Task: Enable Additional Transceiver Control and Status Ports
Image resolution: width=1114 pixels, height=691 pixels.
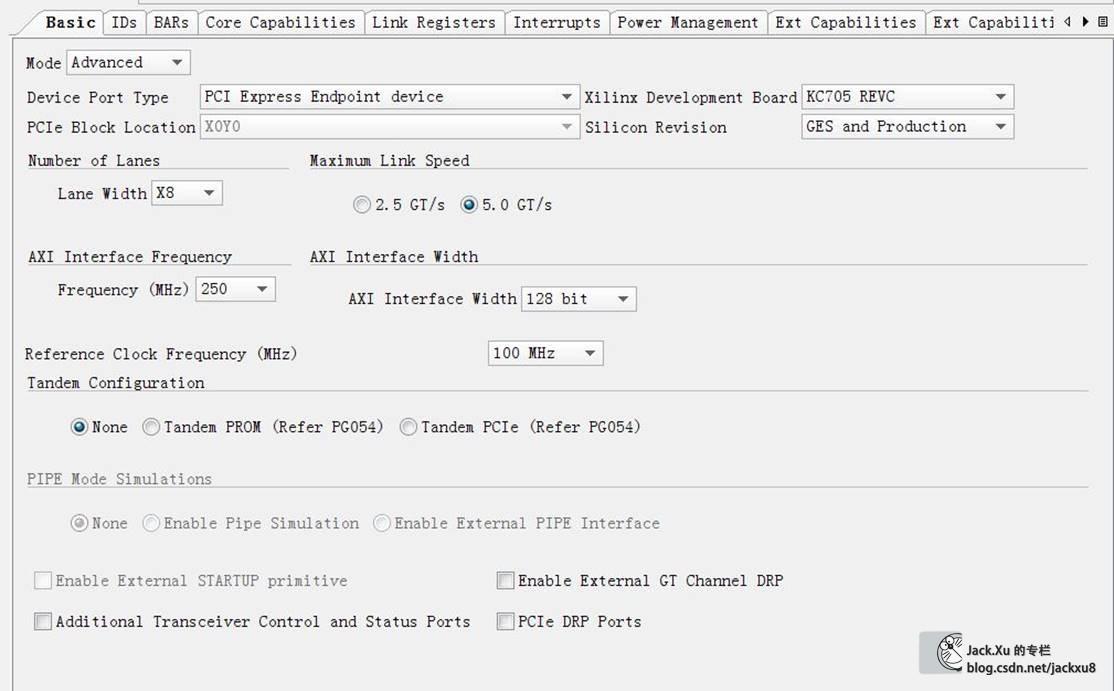Action: pyautogui.click(x=43, y=622)
